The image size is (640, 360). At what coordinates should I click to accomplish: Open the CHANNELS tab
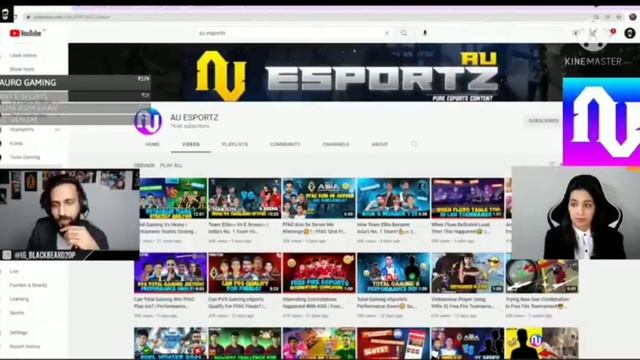tap(336, 144)
